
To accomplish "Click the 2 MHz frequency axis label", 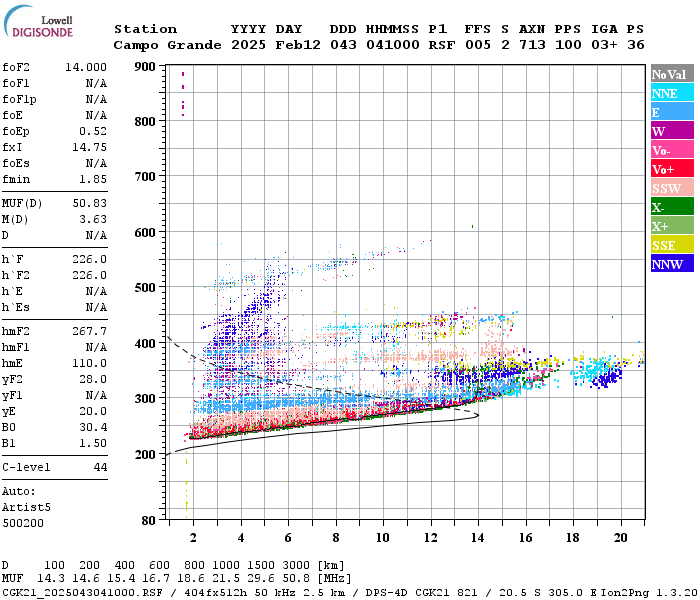I will (193, 538).
